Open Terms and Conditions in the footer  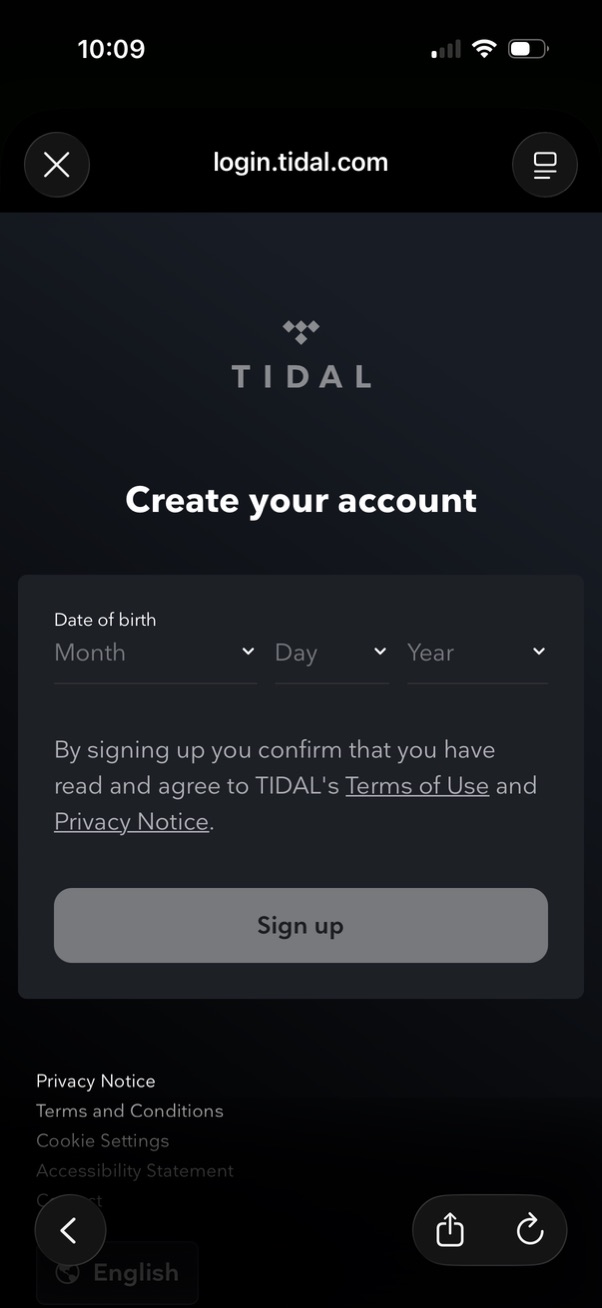tap(129, 1111)
